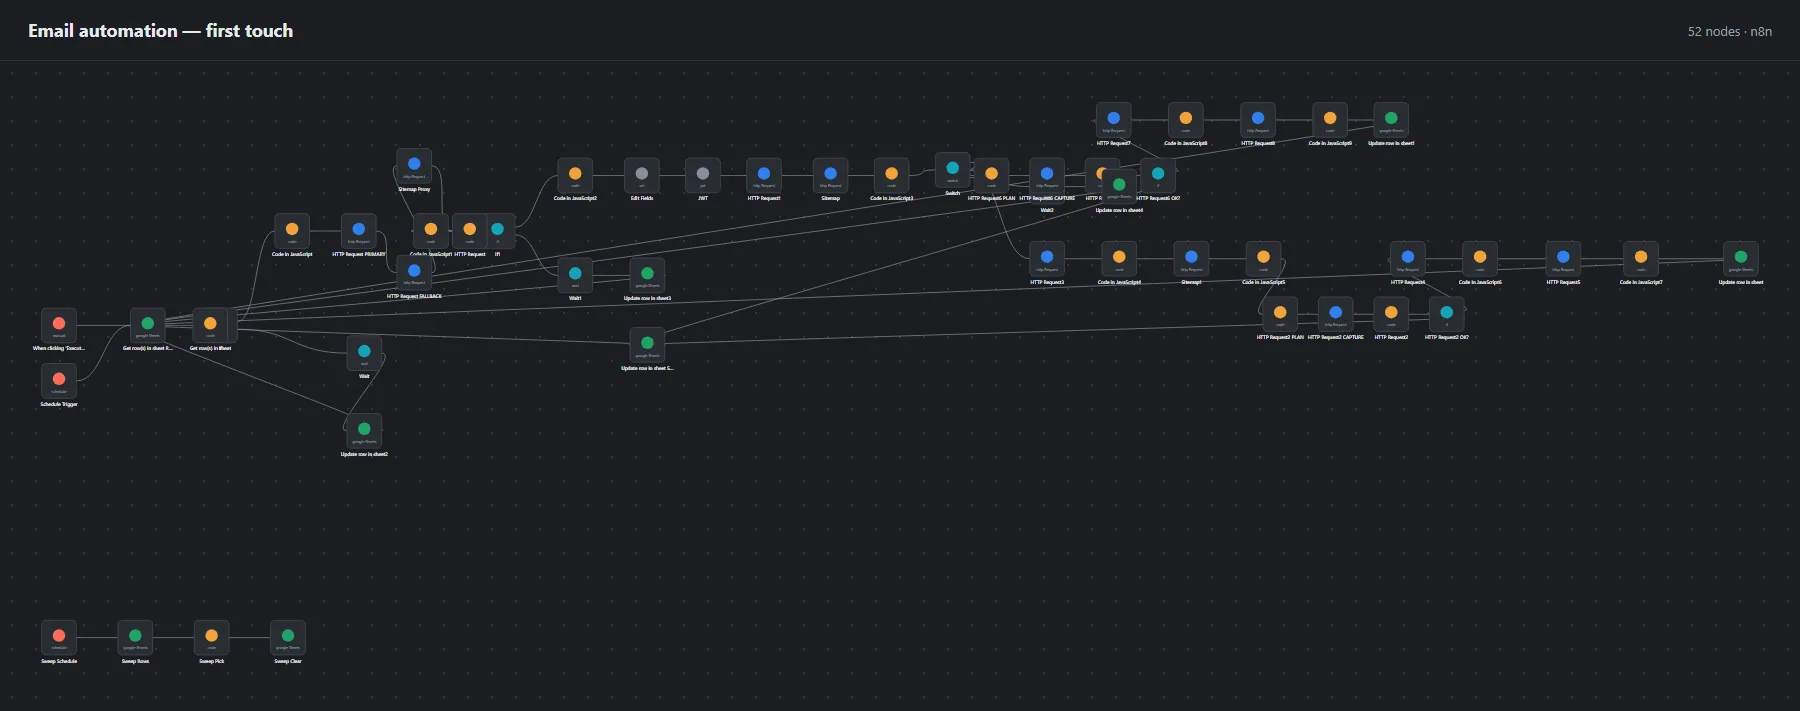Select the Sitemap Proxy node
1800x711 pixels.
coord(414,167)
